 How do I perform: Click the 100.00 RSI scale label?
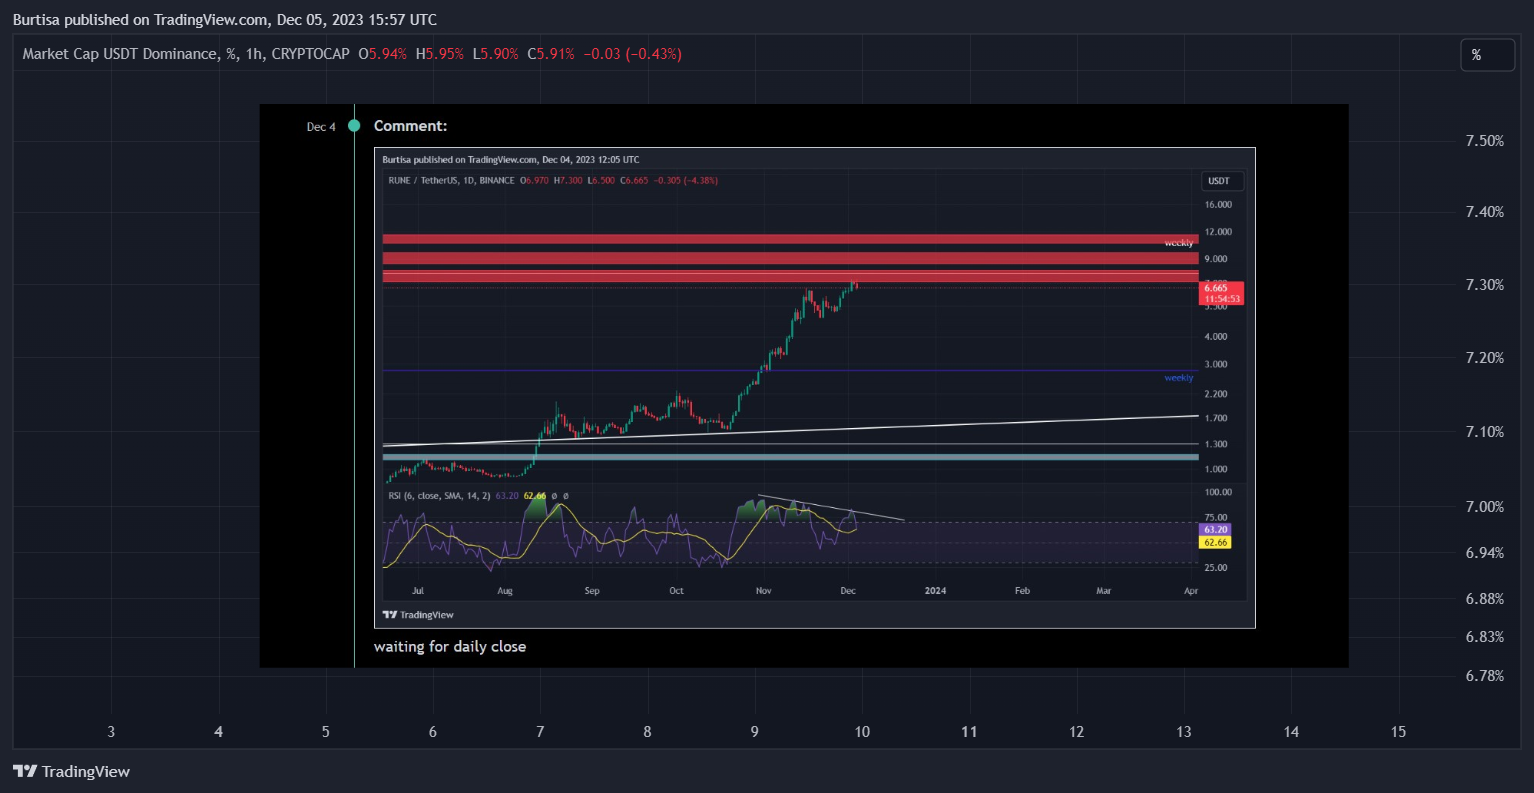coord(1218,493)
